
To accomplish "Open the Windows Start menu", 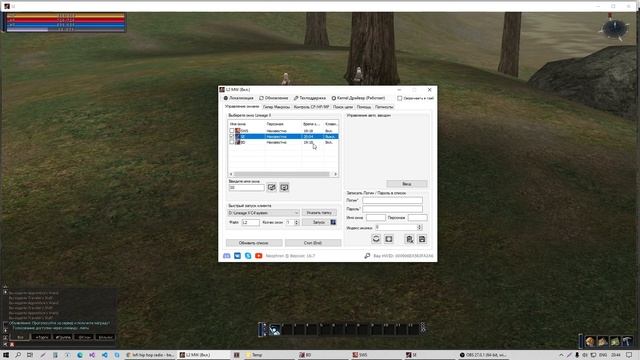I will click(6, 355).
